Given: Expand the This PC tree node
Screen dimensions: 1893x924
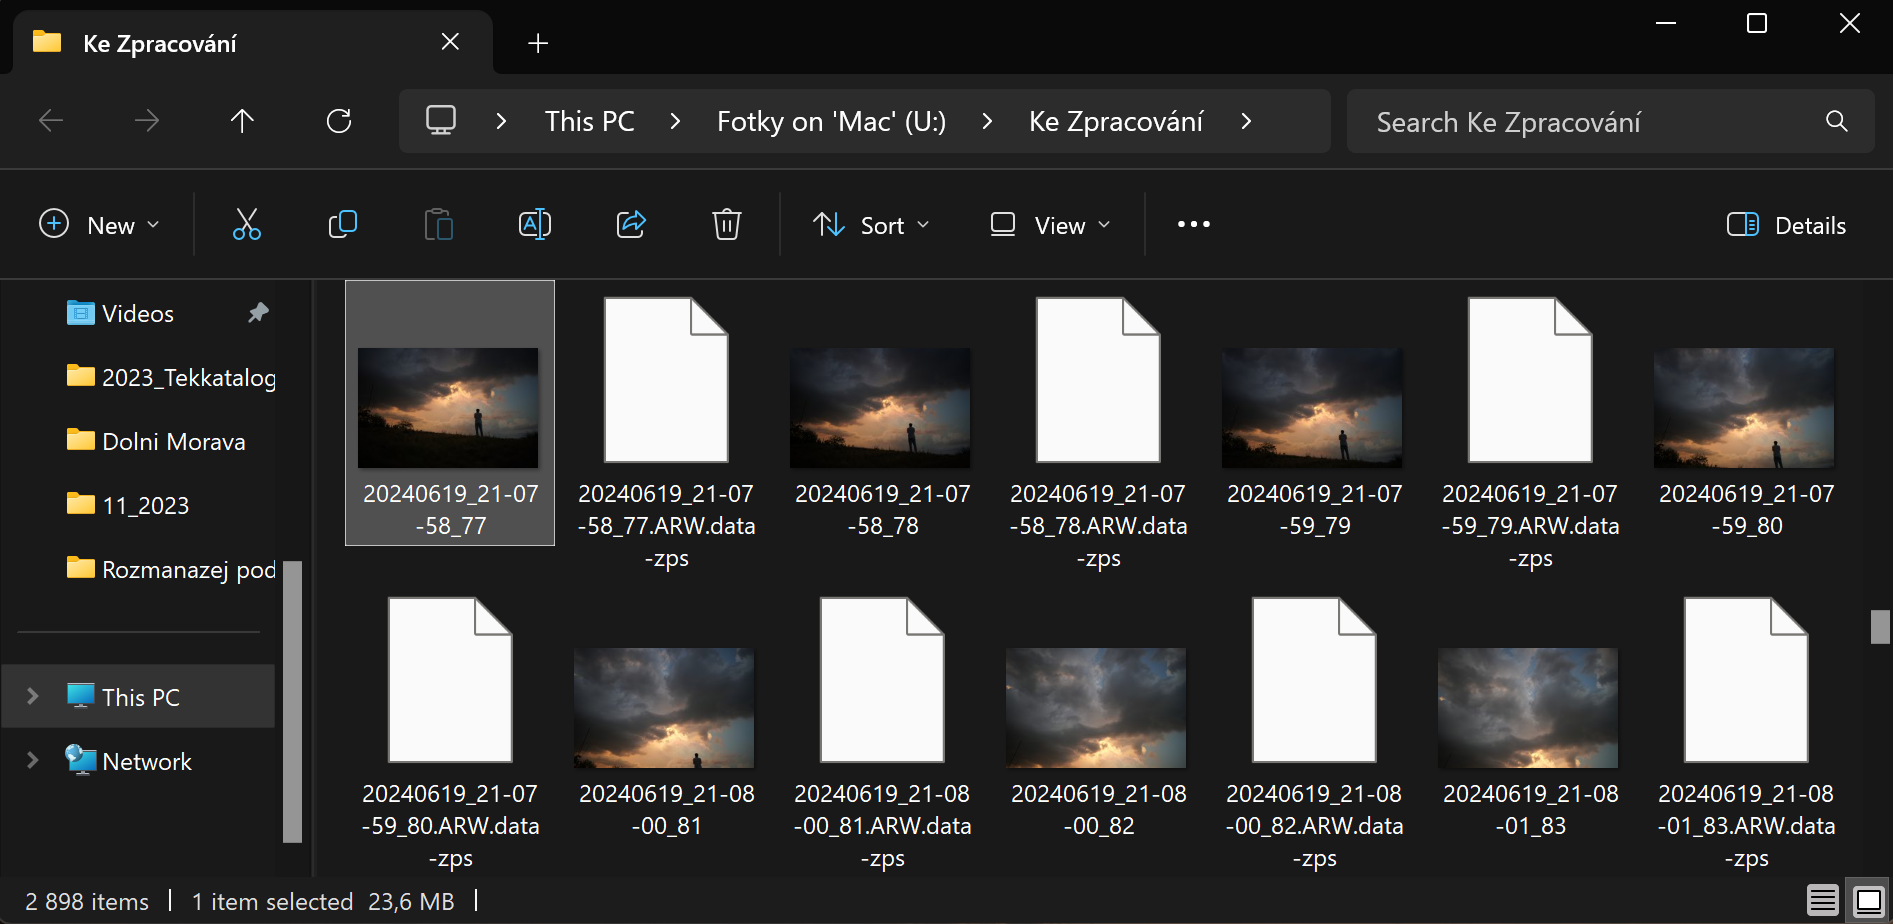Looking at the screenshot, I should click(32, 696).
